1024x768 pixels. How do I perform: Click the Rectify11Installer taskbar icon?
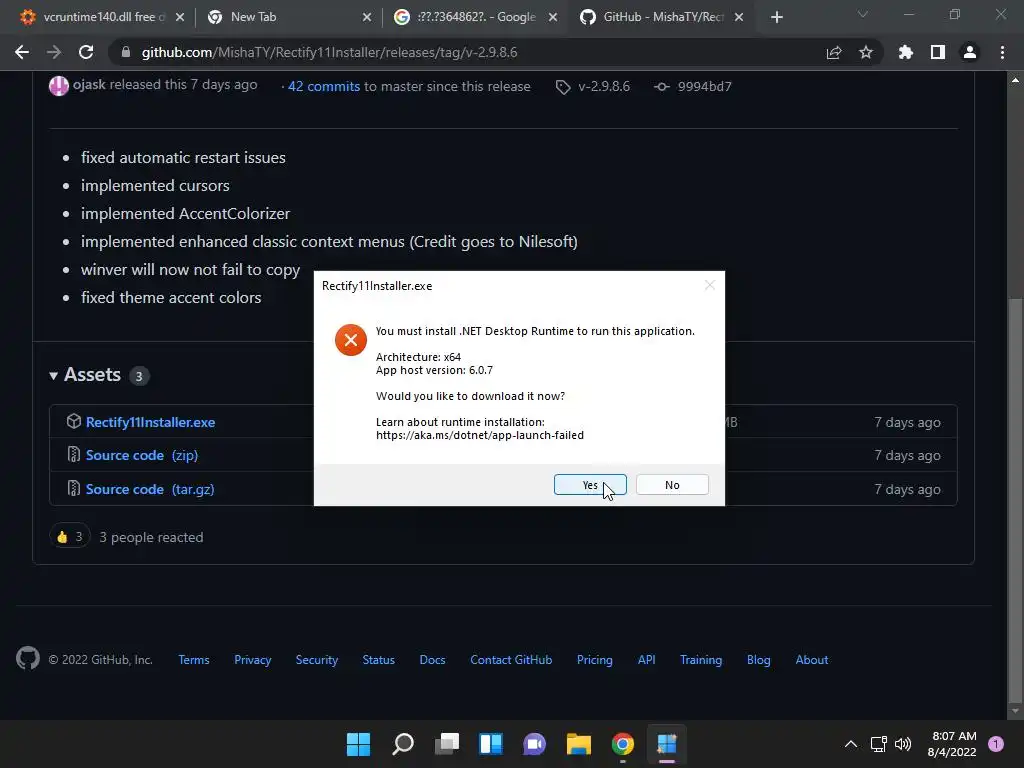click(667, 744)
